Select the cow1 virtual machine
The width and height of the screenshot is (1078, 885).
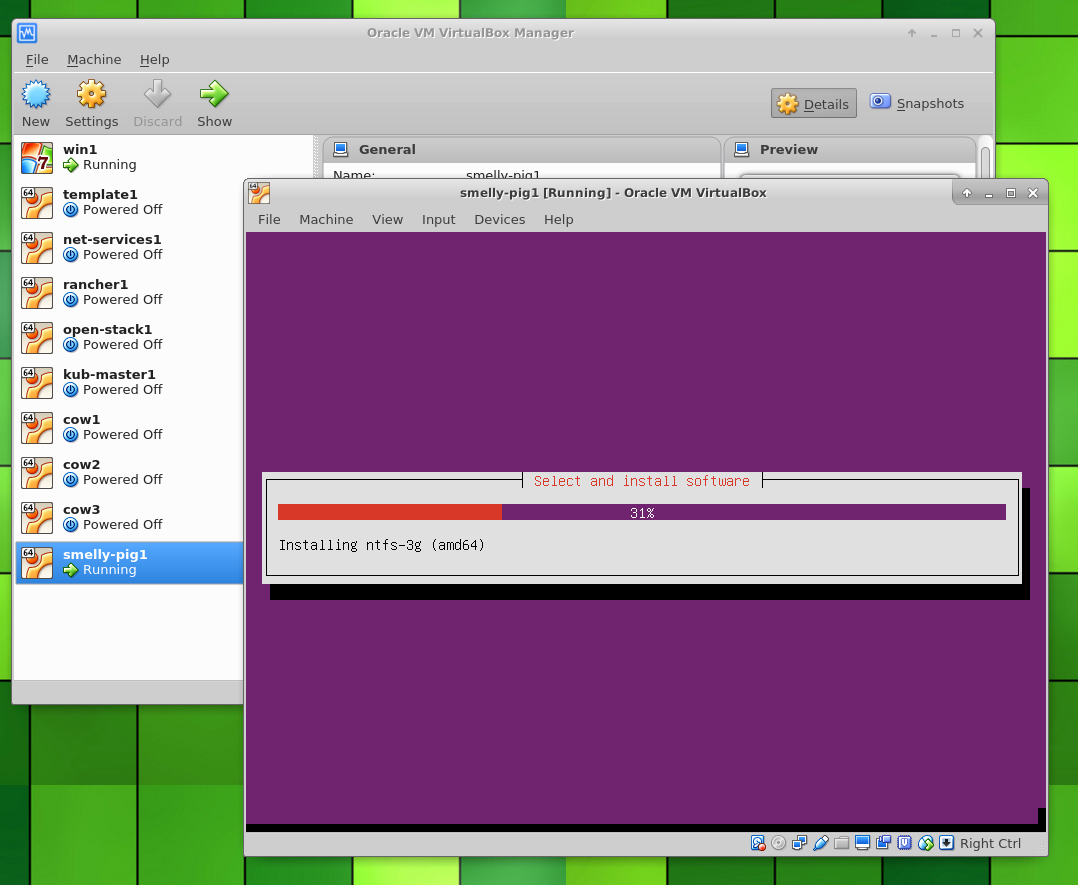tap(129, 428)
